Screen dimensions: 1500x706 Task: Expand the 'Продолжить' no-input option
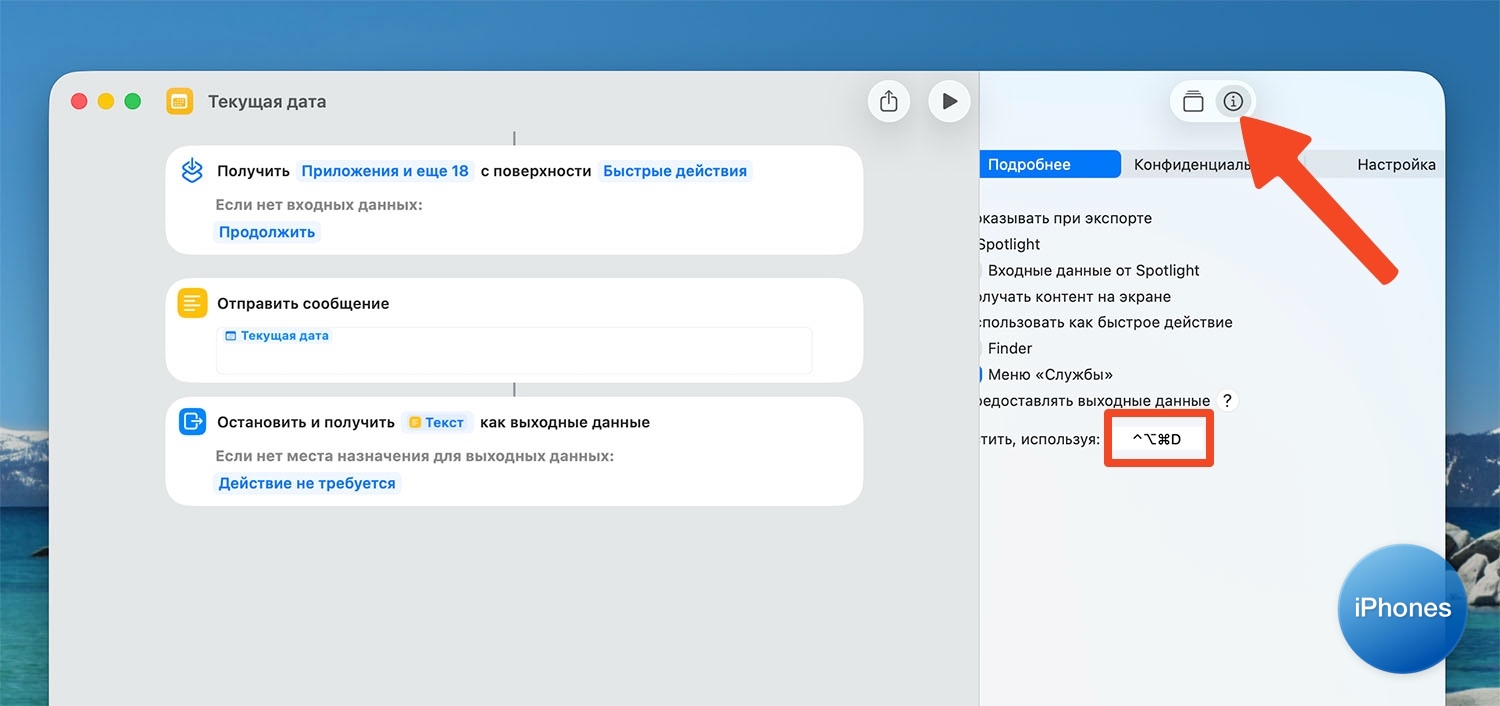point(267,232)
